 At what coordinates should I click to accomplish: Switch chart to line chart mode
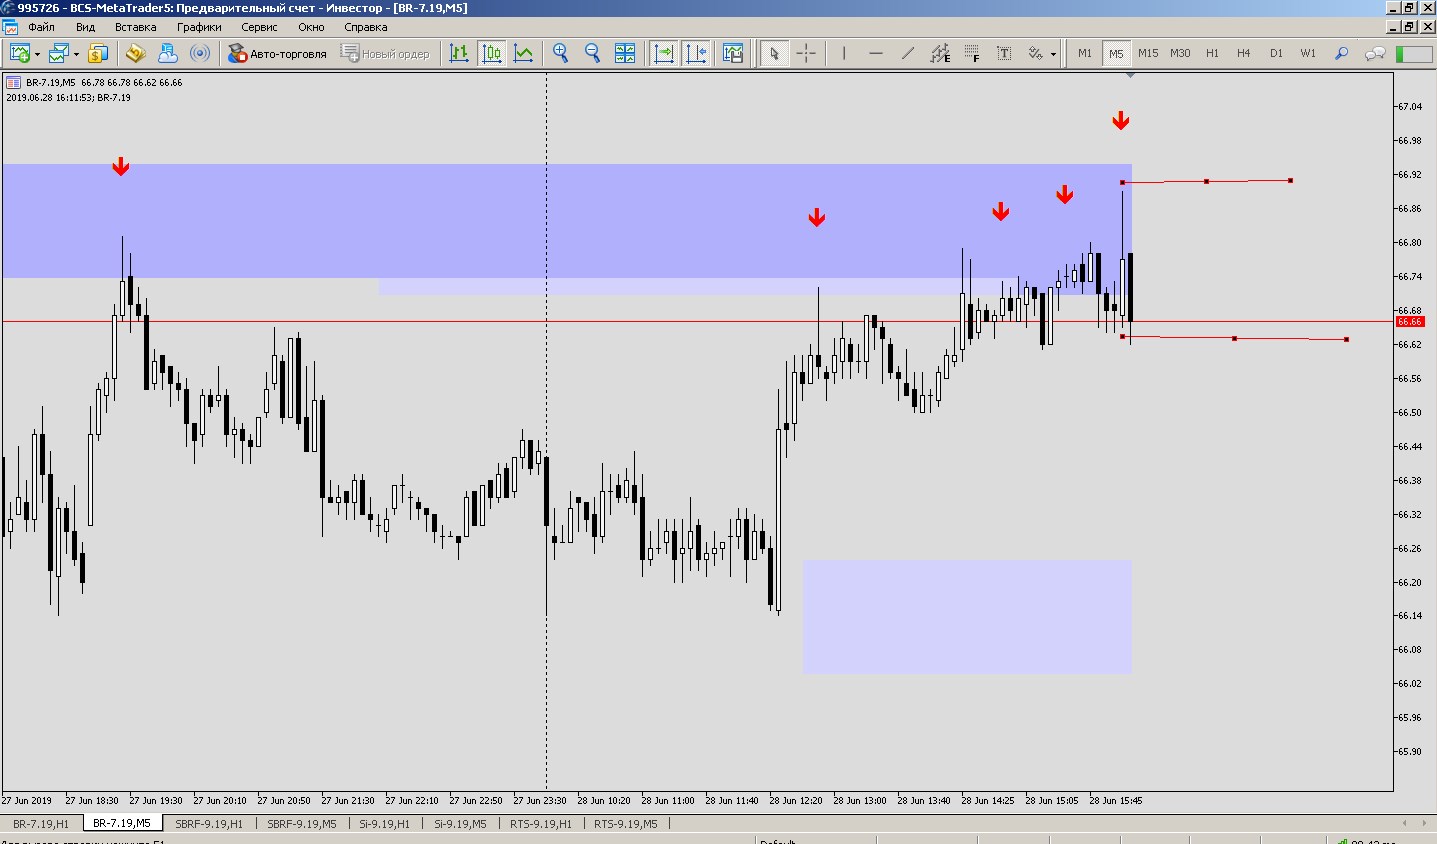point(523,53)
